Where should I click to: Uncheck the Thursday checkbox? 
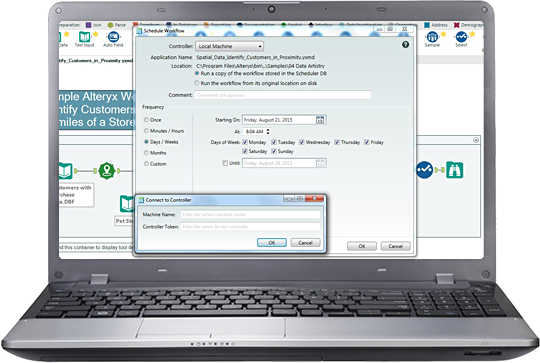click(337, 142)
